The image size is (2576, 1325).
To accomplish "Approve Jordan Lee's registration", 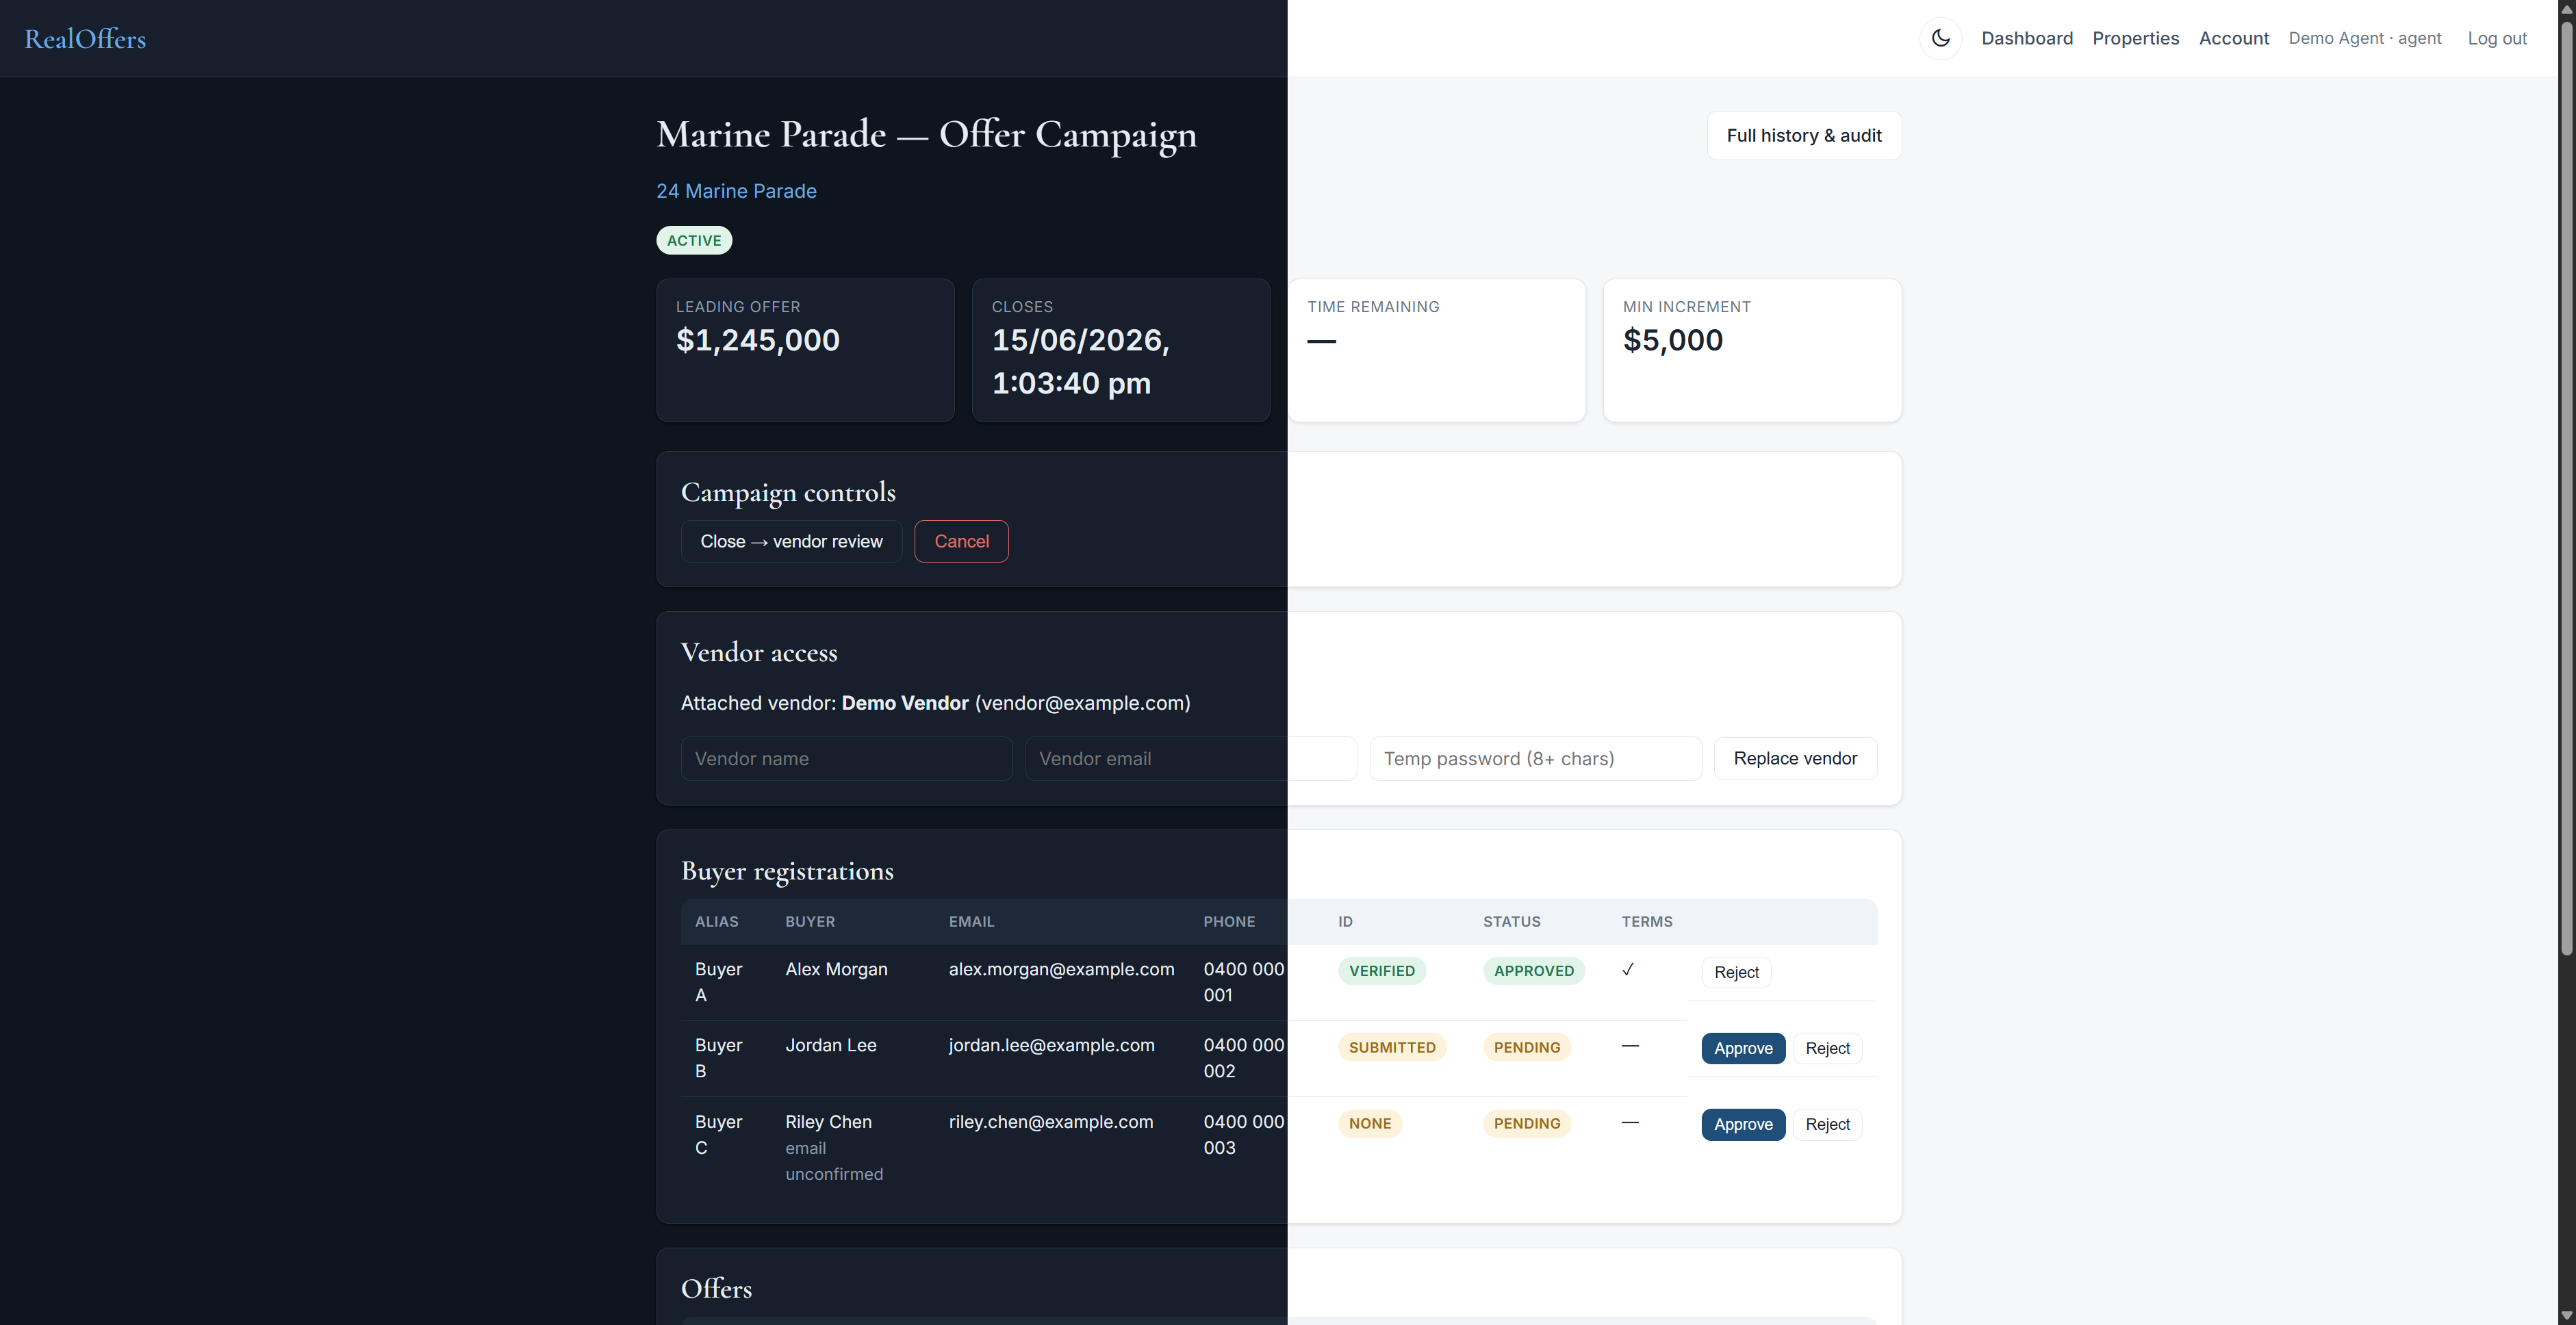I will pyautogui.click(x=1743, y=1048).
